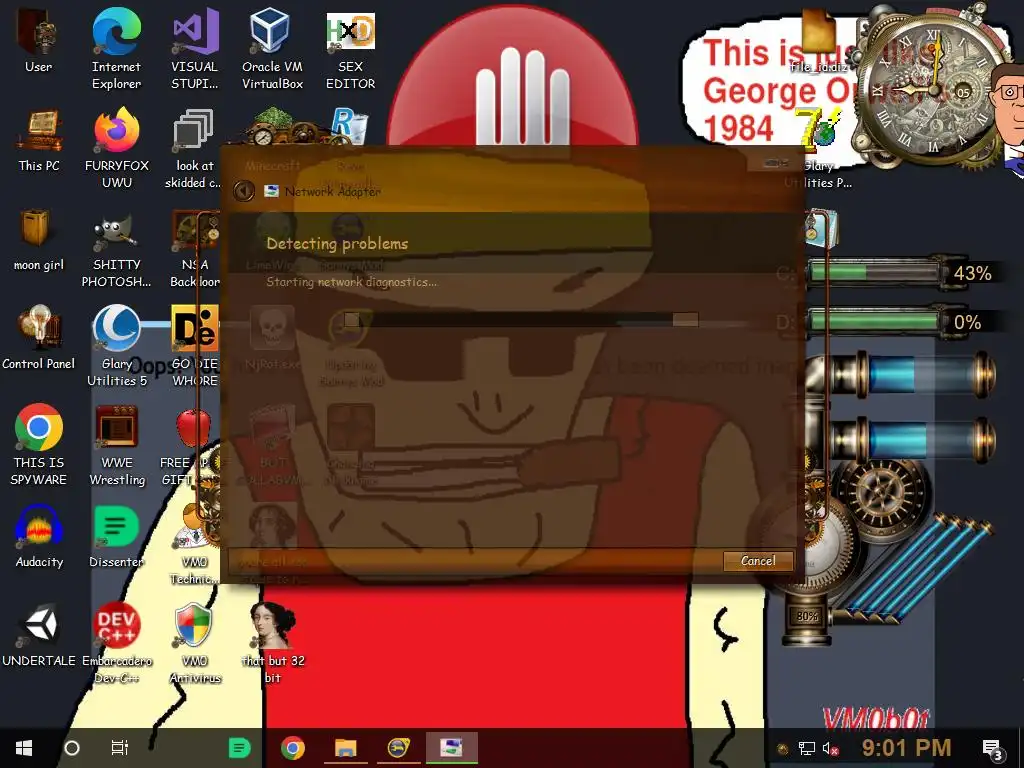Open the NSA Backdoor desktop icon
Viewport: 1024px width, 768px height.
(195, 248)
